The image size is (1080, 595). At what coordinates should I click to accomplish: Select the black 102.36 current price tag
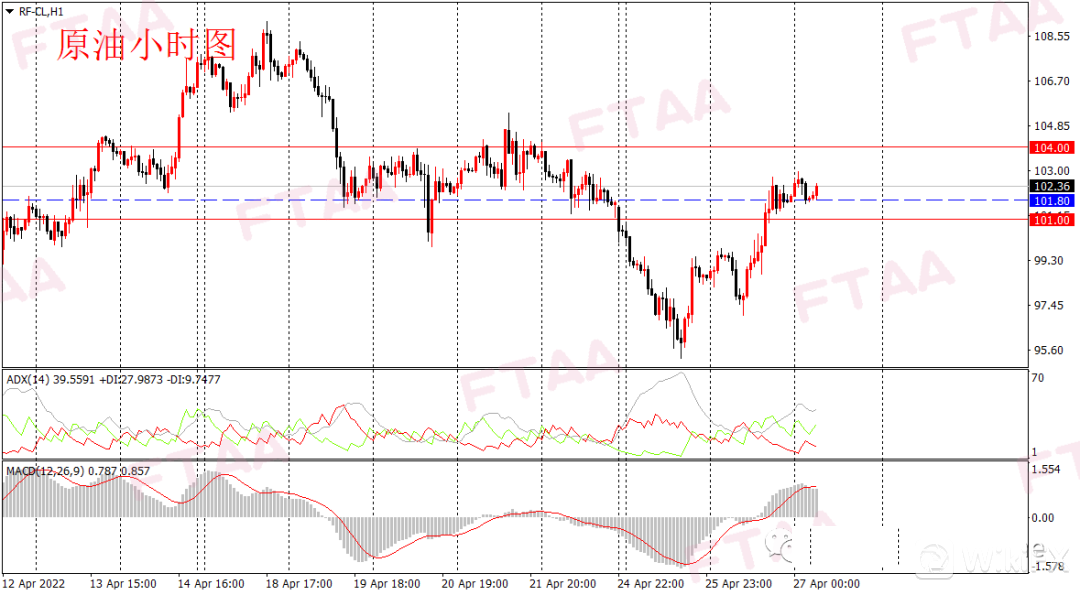(x=1051, y=186)
